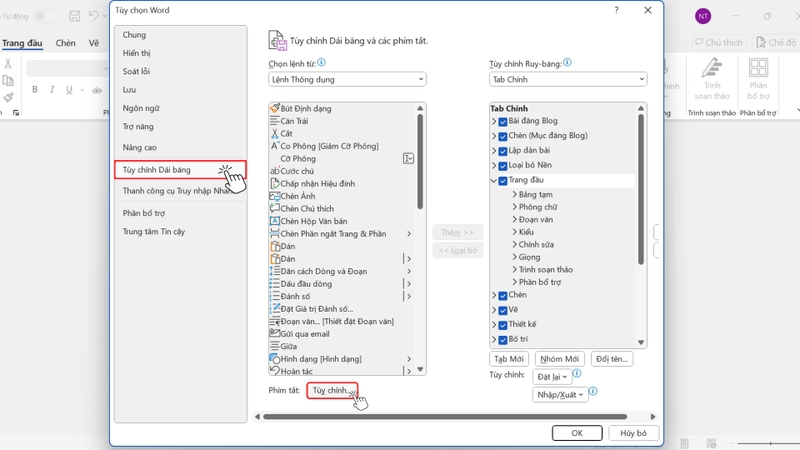Click the Nhóm Mới button

point(560,359)
